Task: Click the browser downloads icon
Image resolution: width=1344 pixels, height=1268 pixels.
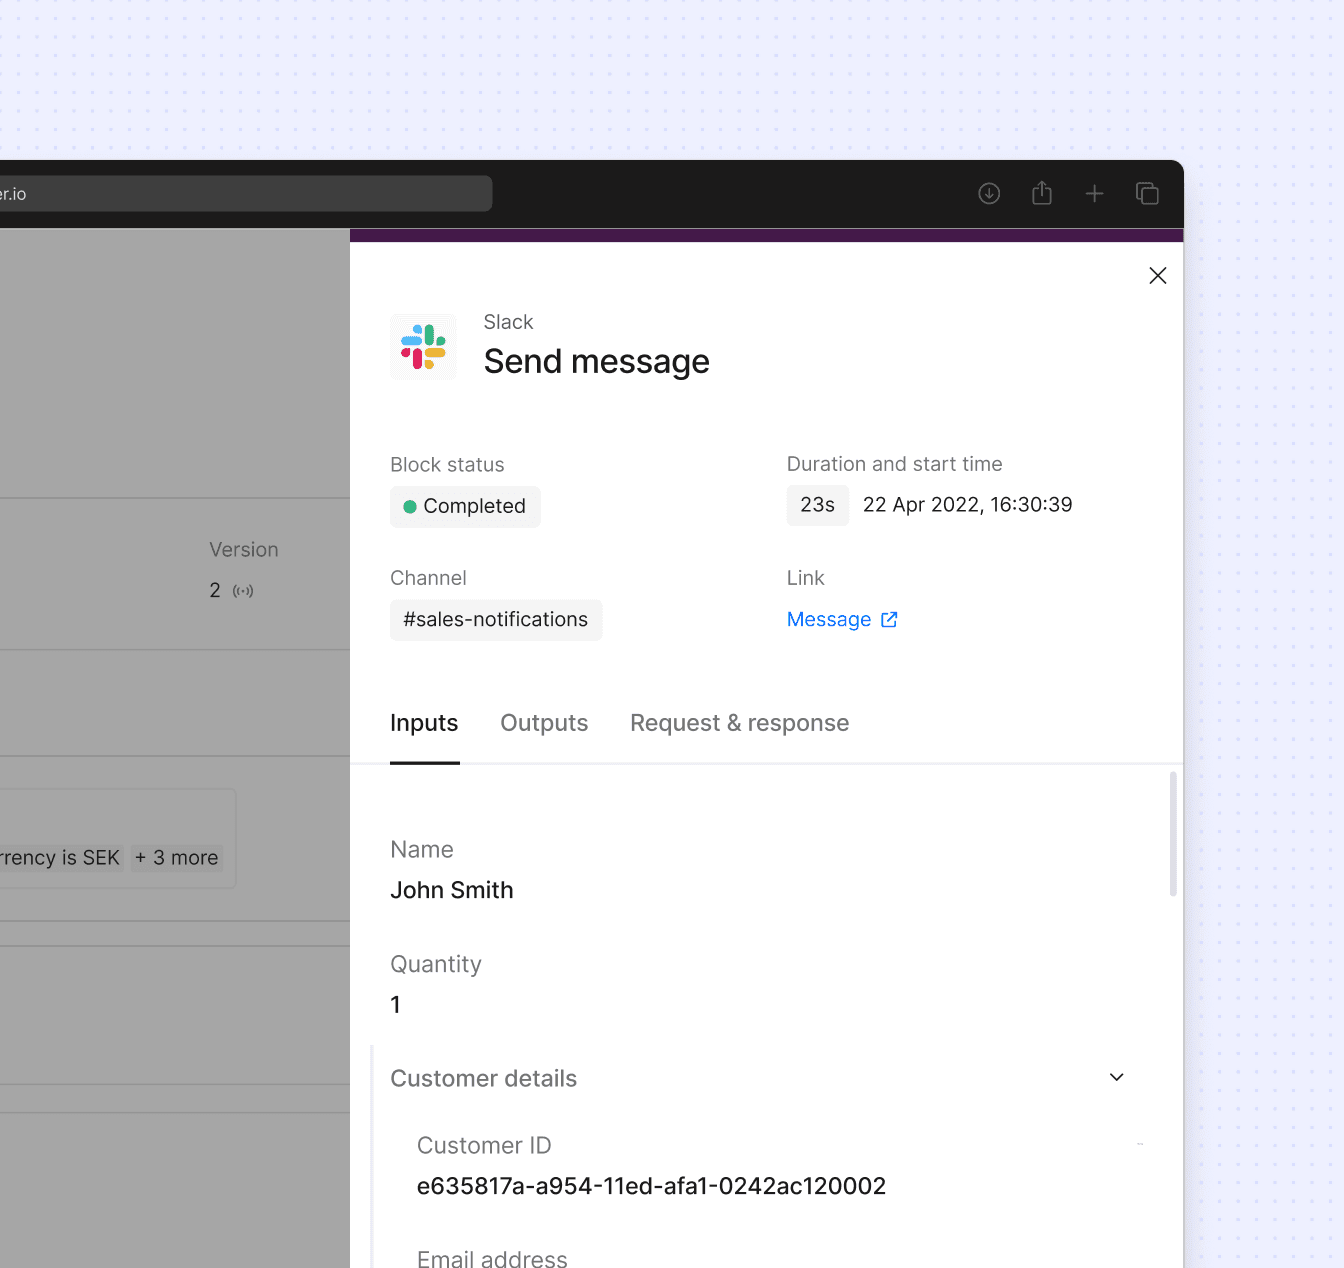Action: [x=989, y=194]
